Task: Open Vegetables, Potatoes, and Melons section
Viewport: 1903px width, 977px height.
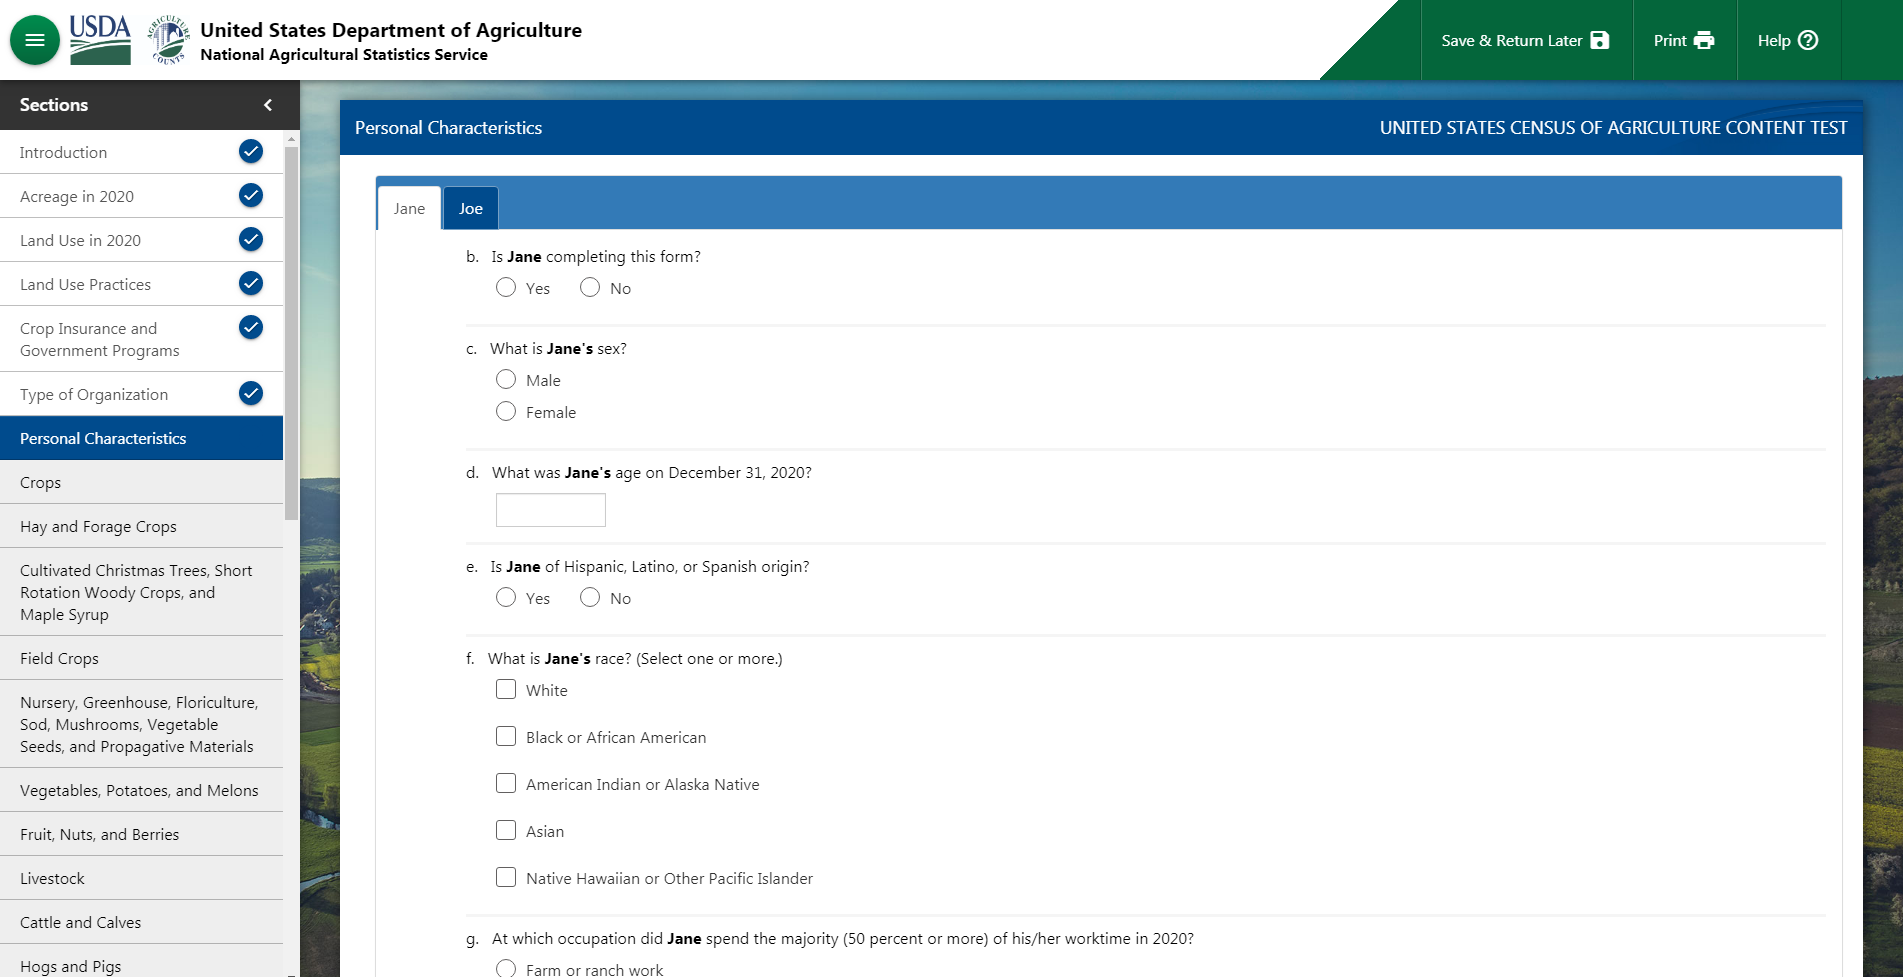Action: pos(141,790)
